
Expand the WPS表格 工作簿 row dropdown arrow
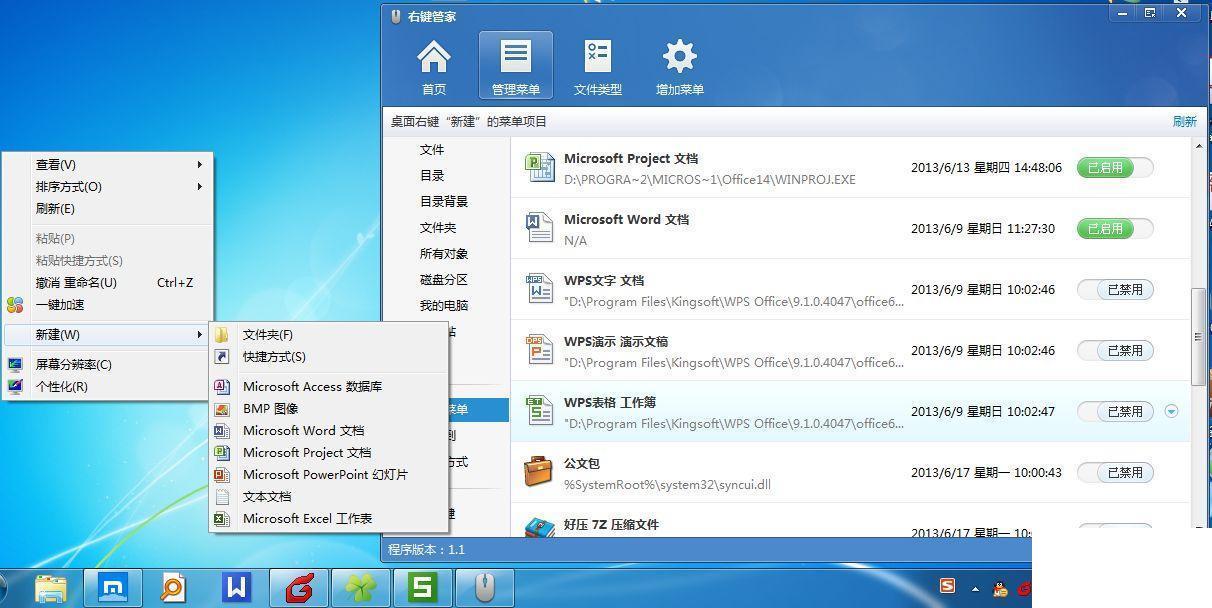coord(1172,411)
